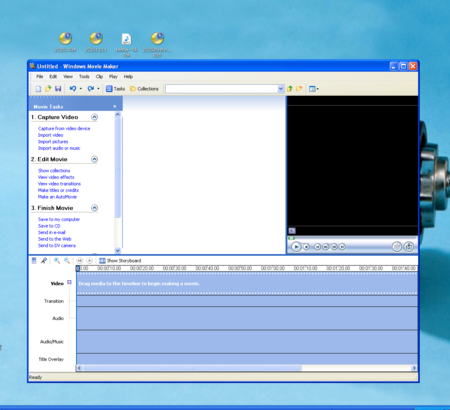Collapse the Edit Movie section

[x=94, y=159]
